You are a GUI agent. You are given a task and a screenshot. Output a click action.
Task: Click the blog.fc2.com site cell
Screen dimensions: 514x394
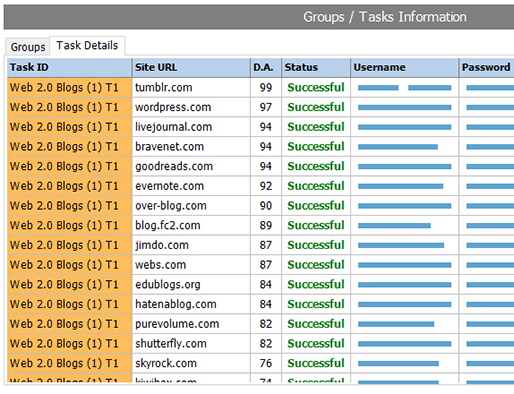click(191, 225)
